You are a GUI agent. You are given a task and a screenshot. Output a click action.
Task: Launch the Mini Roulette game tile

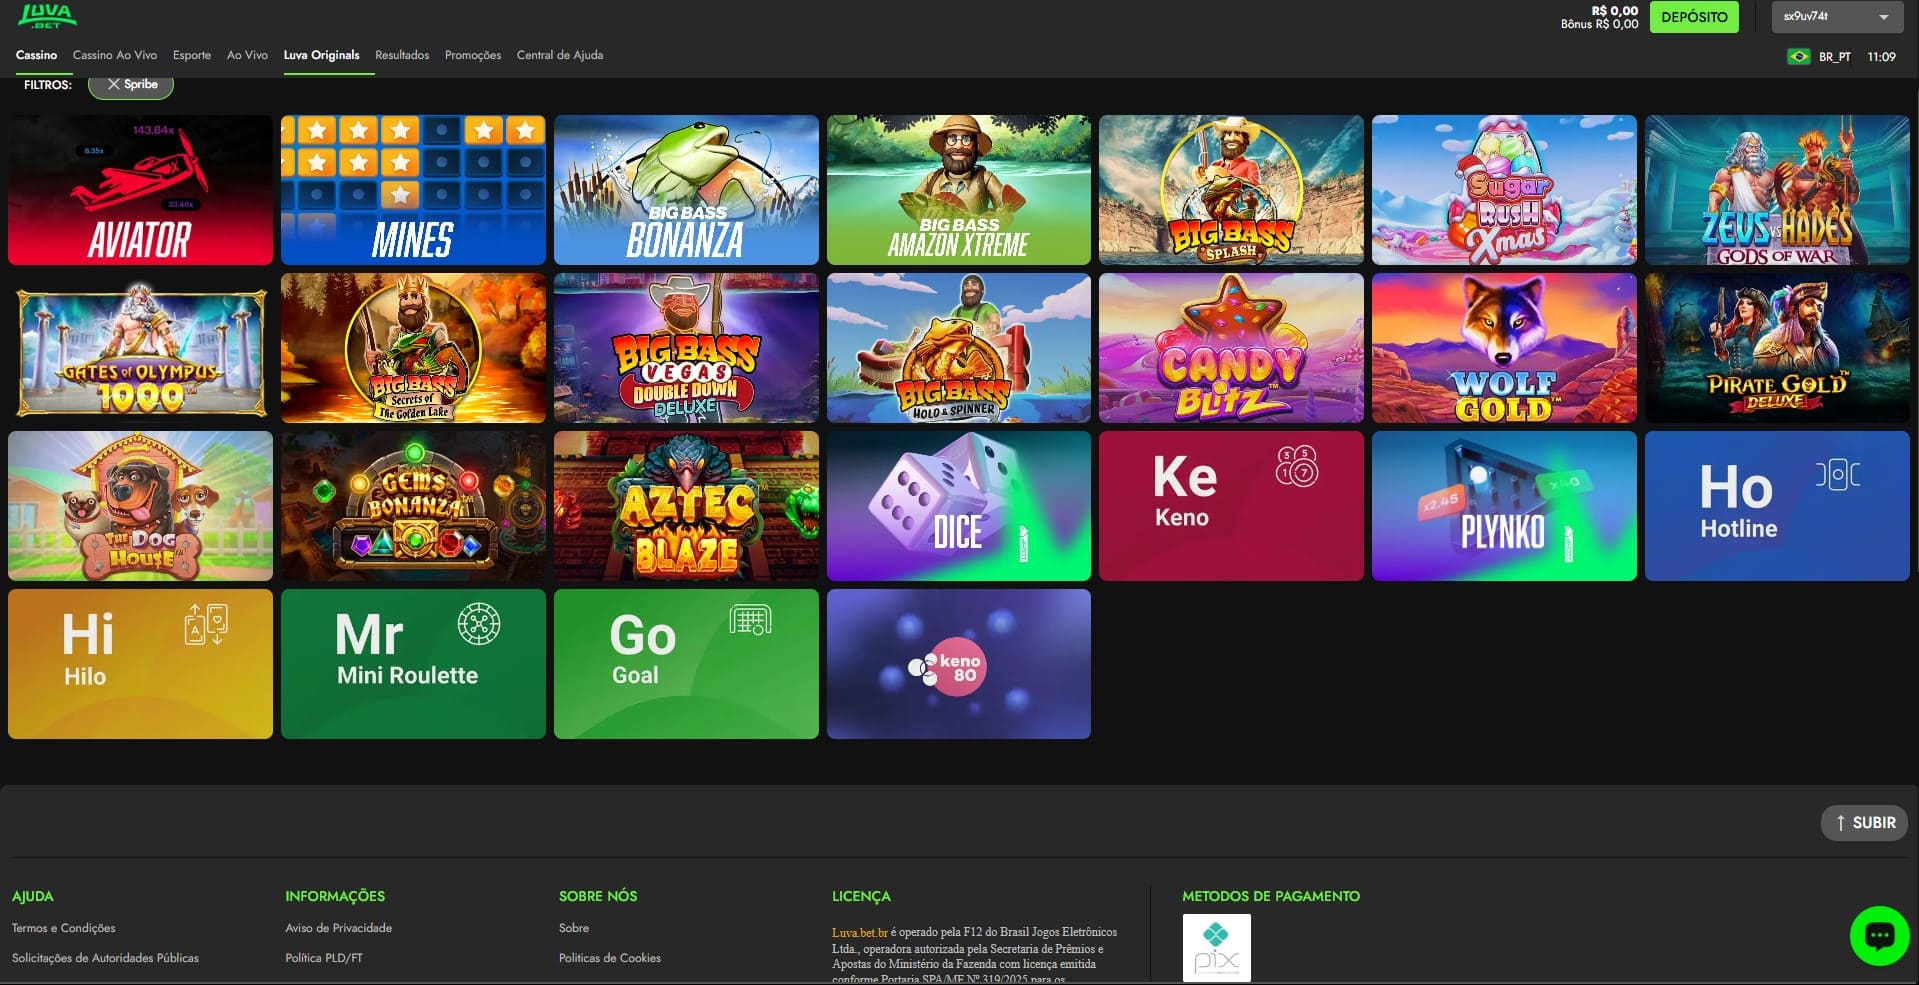tap(413, 664)
